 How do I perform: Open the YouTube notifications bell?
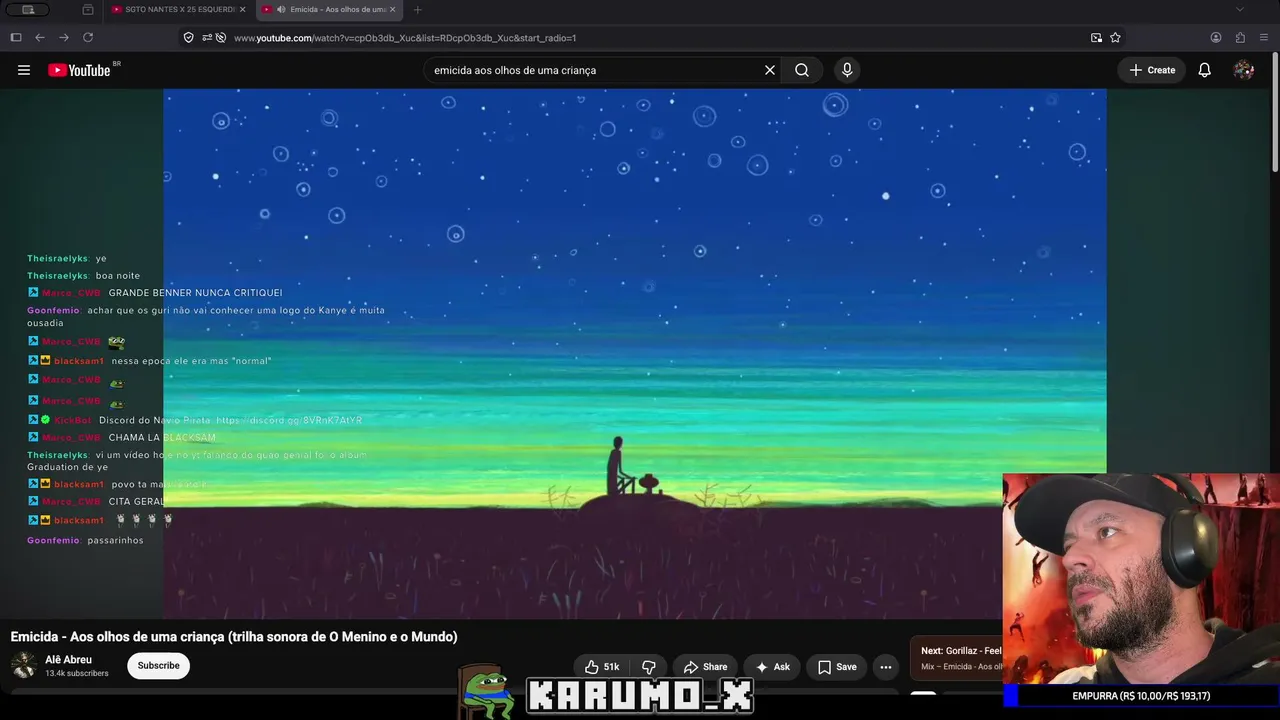1205,70
